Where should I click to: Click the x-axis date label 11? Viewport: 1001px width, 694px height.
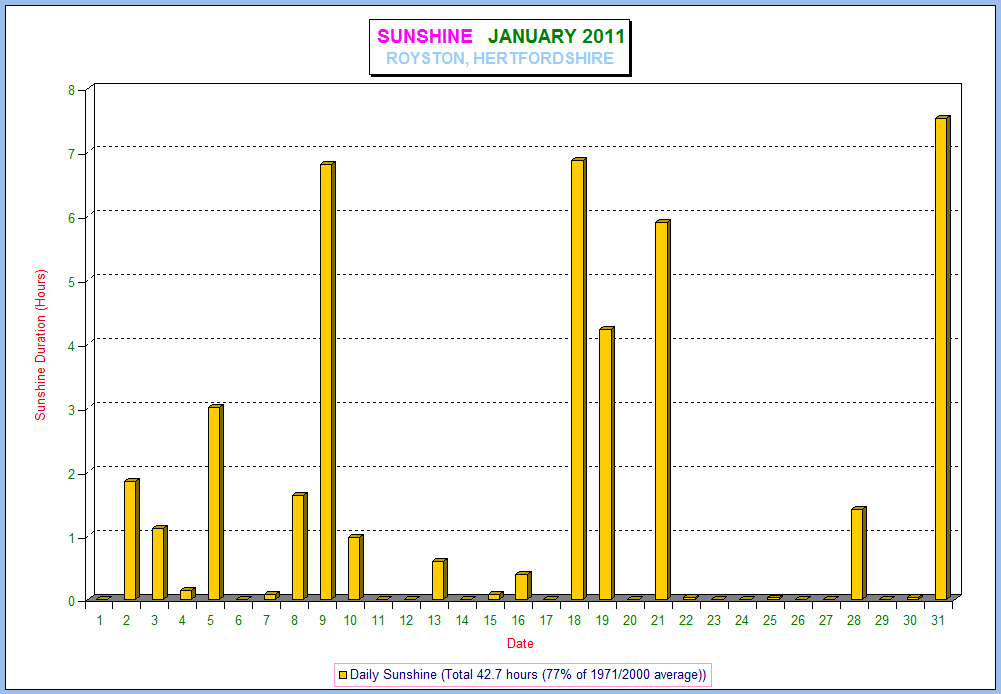[379, 620]
